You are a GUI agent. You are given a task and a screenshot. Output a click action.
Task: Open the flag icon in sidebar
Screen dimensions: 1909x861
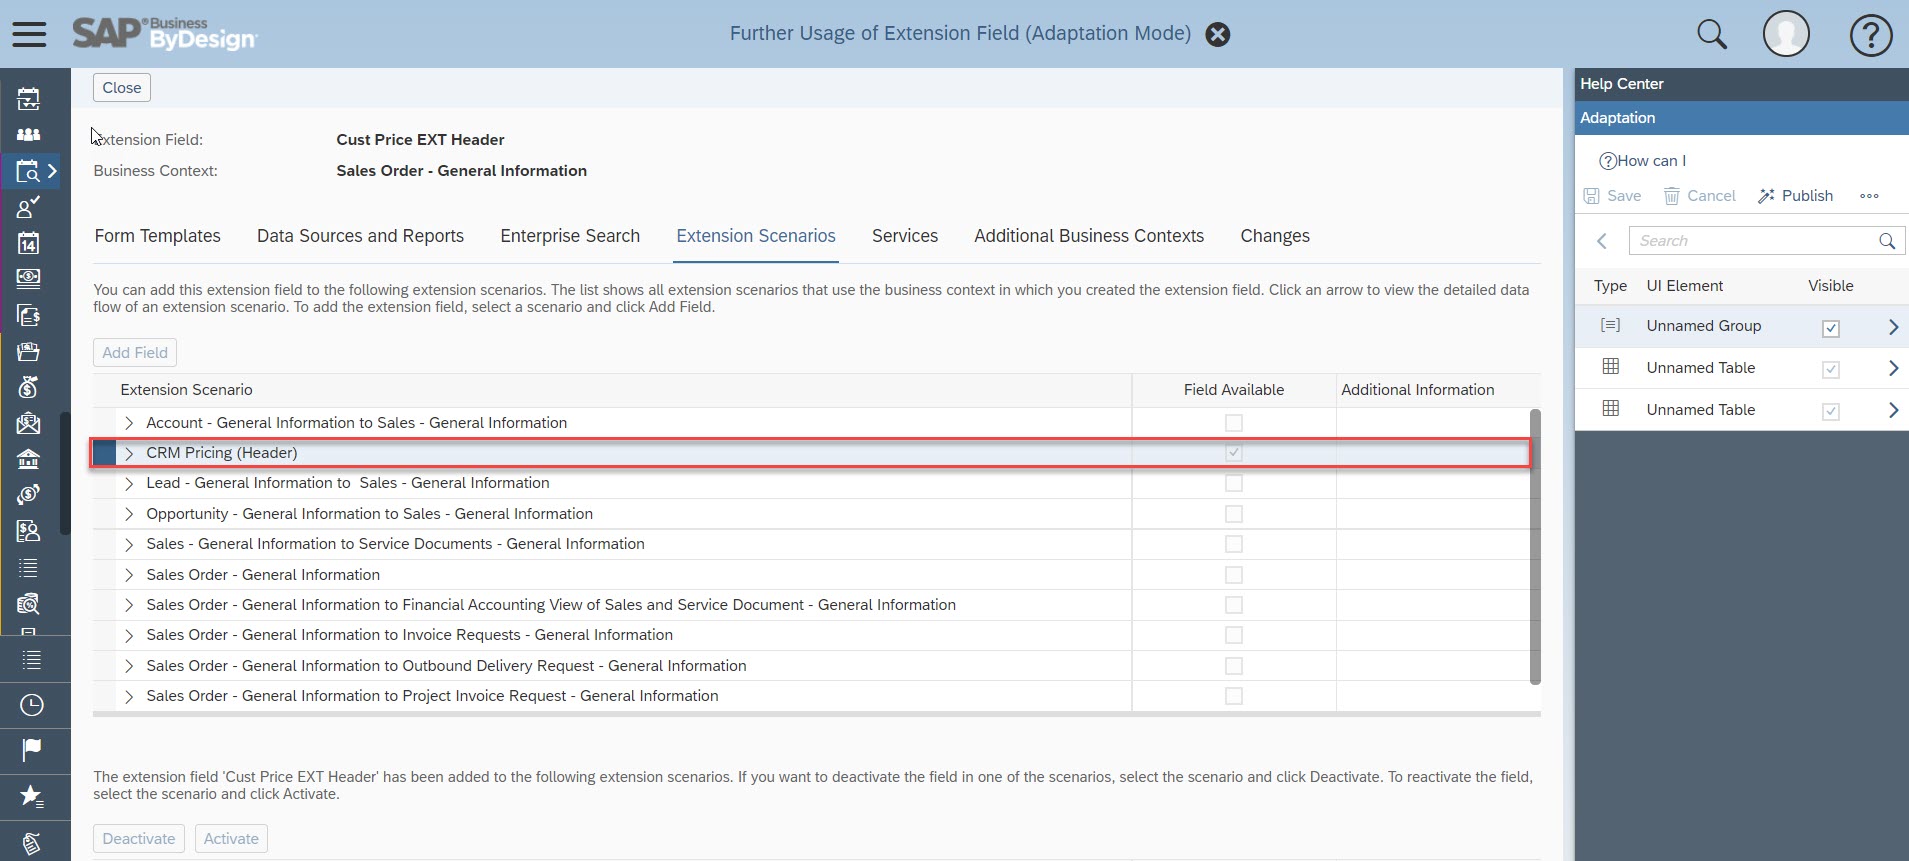point(32,749)
